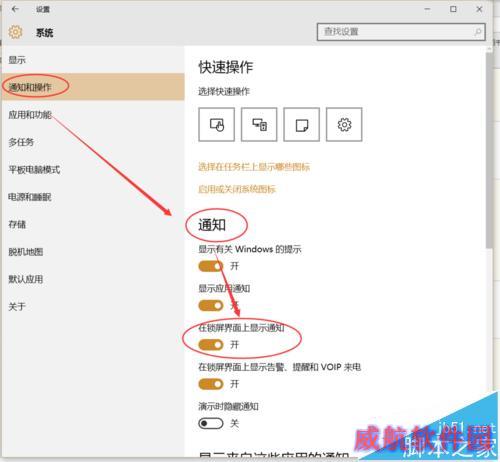Image resolution: width=500 pixels, height=462 pixels.
Task: Maximize the Settings window
Action: click(x=453, y=9)
